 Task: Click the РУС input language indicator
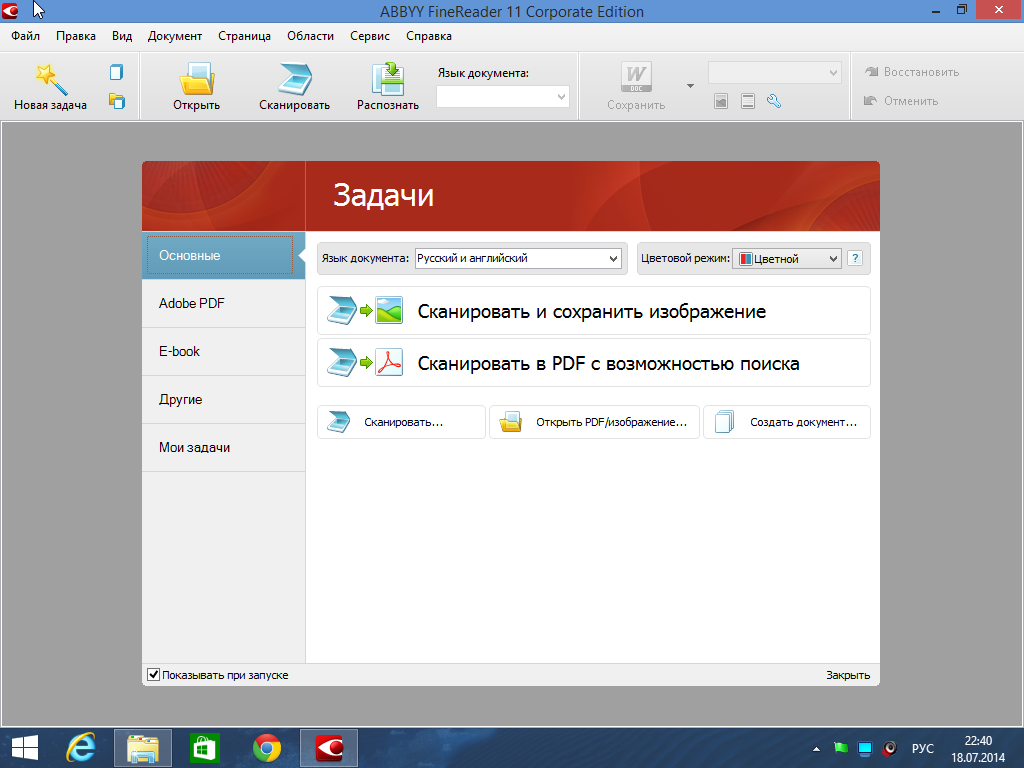click(x=923, y=748)
